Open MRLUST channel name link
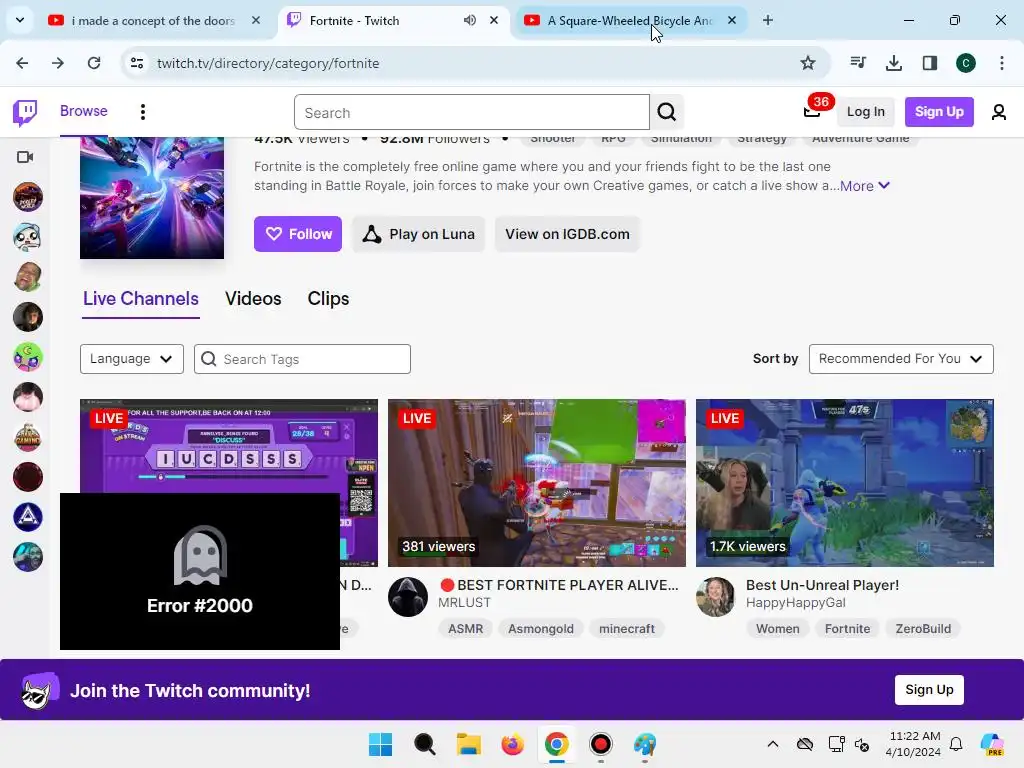 point(464,603)
